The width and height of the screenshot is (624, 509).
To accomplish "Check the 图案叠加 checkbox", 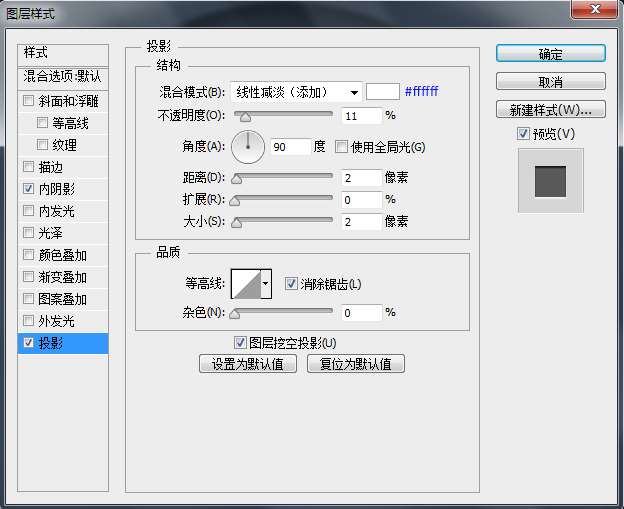I will pos(28,298).
